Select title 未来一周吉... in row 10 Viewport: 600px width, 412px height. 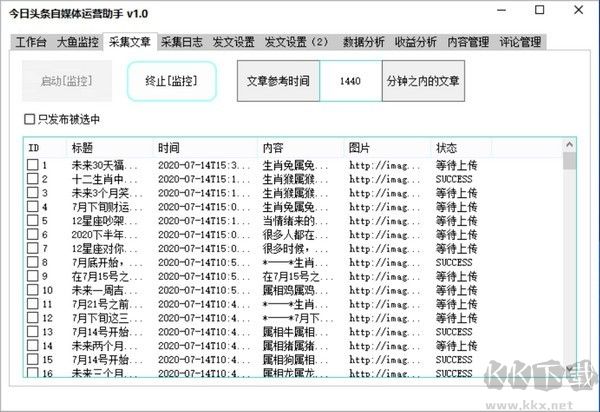coord(104,290)
